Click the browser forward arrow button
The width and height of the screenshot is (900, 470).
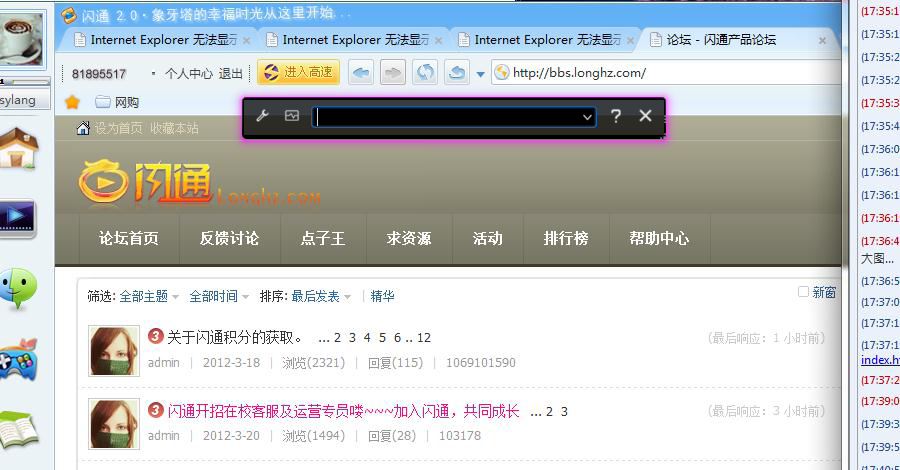tap(393, 72)
